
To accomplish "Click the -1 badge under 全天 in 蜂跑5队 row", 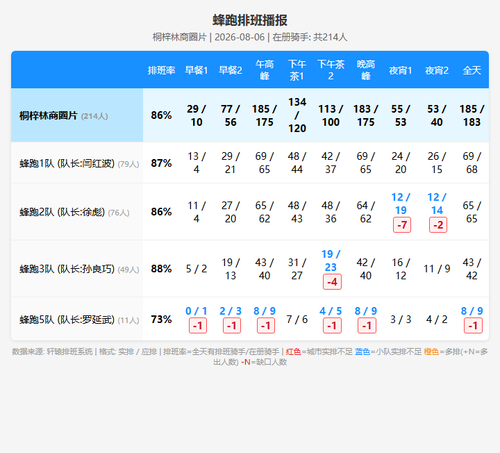I will [x=473, y=326].
